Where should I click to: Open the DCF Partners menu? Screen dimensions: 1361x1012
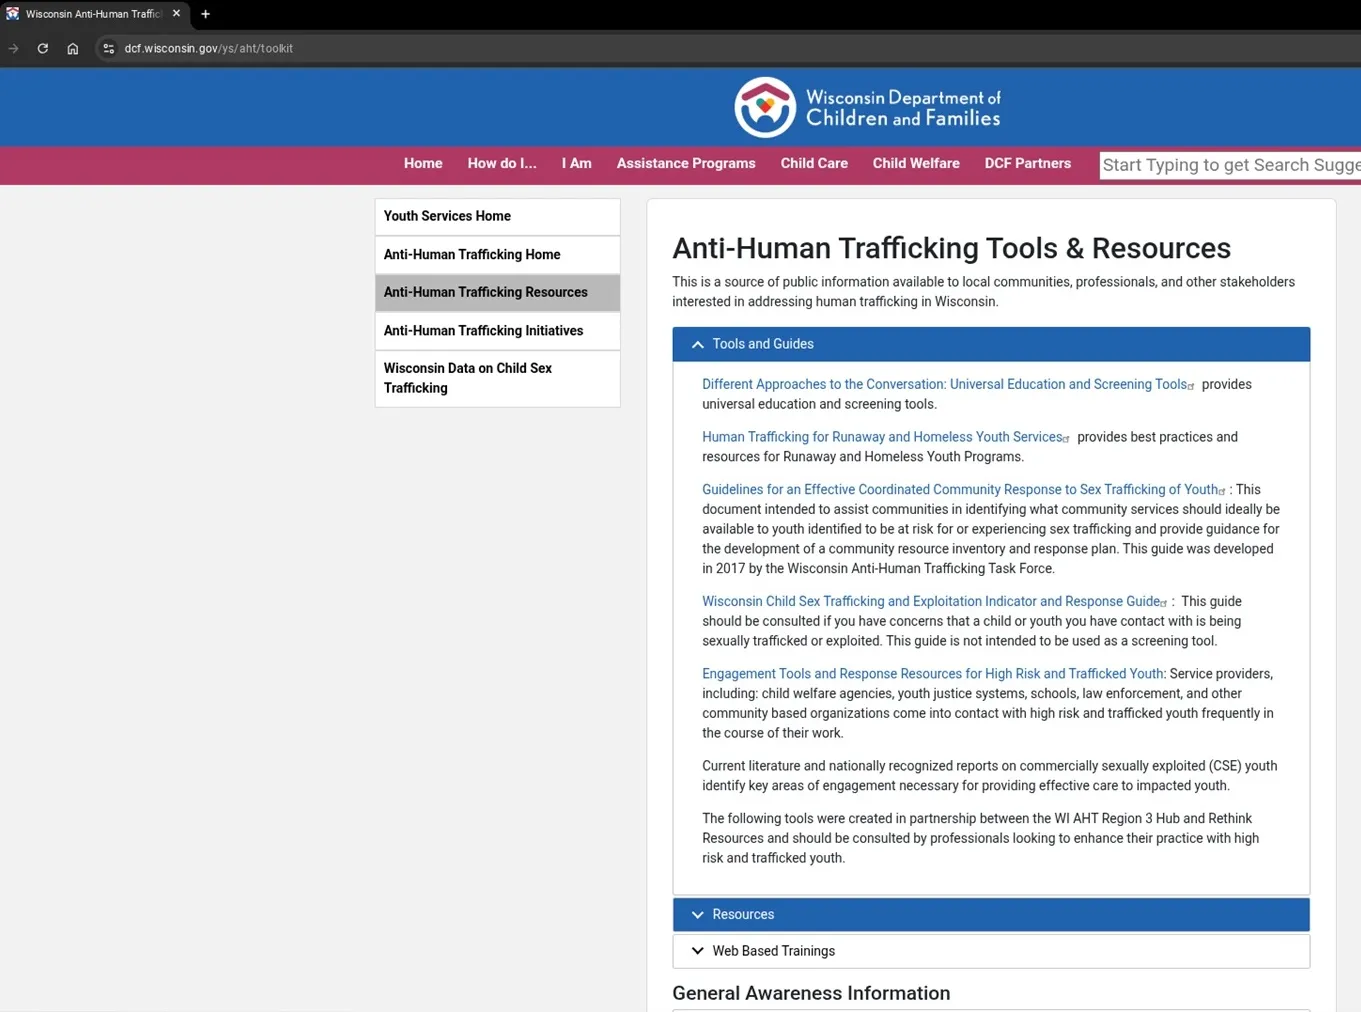[x=1027, y=163]
